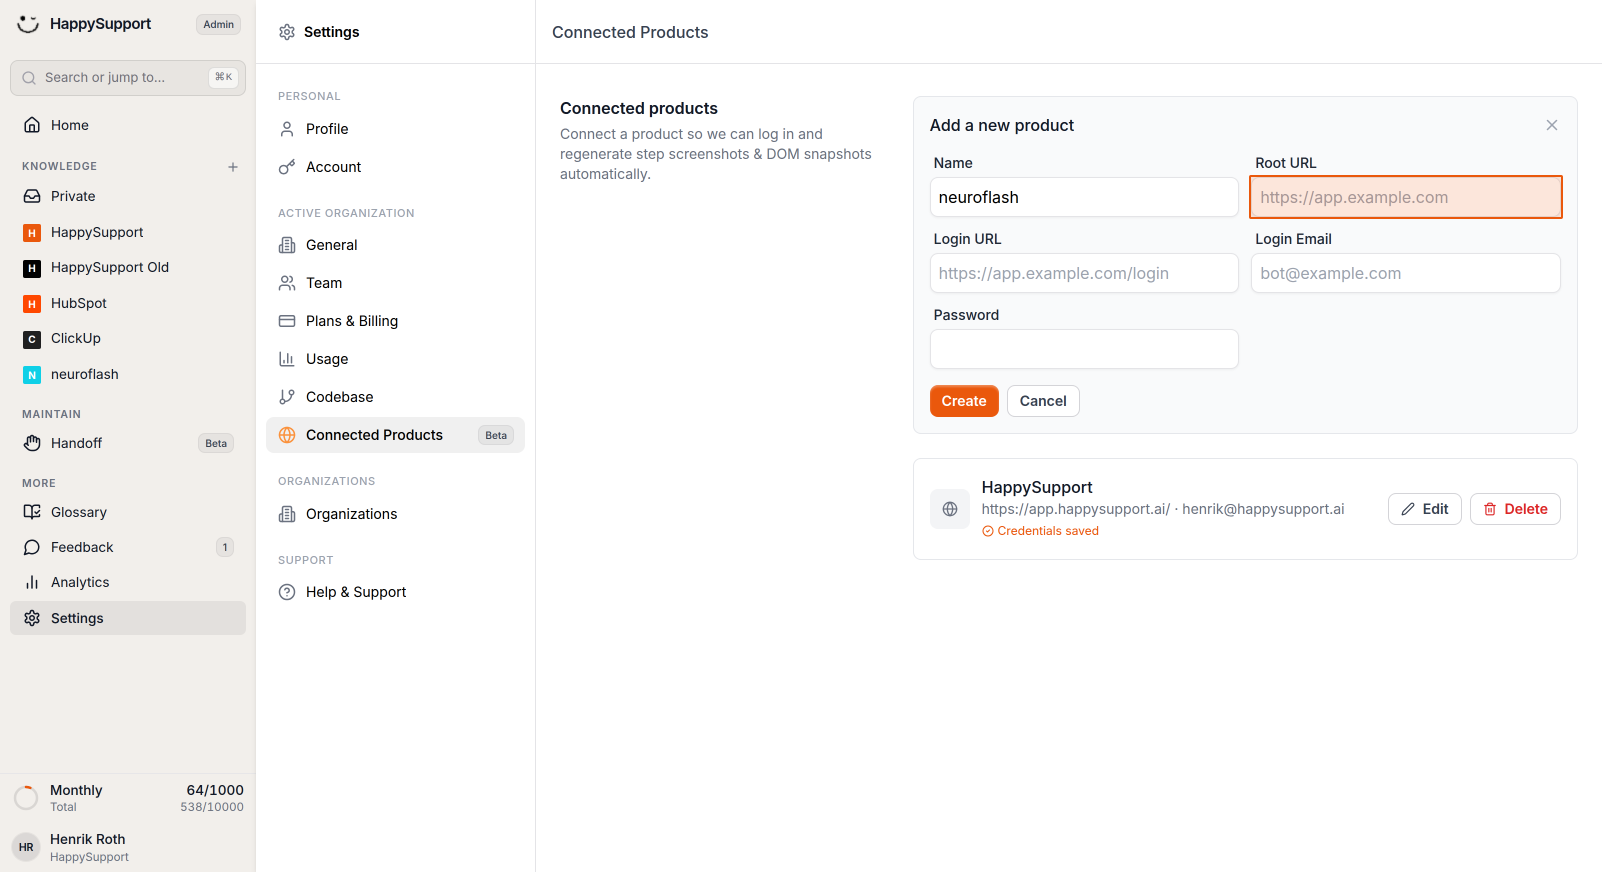Click the Admin role badge

[x=218, y=24]
